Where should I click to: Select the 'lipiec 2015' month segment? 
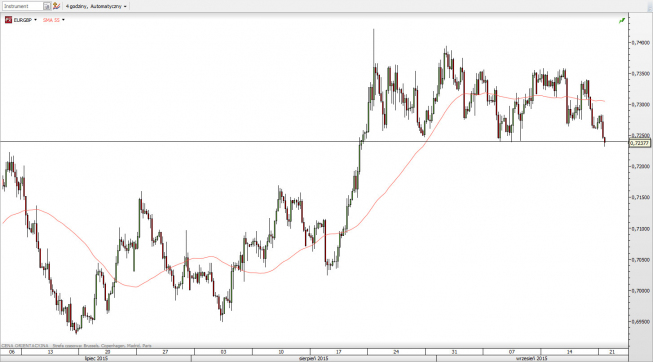(x=96, y=358)
